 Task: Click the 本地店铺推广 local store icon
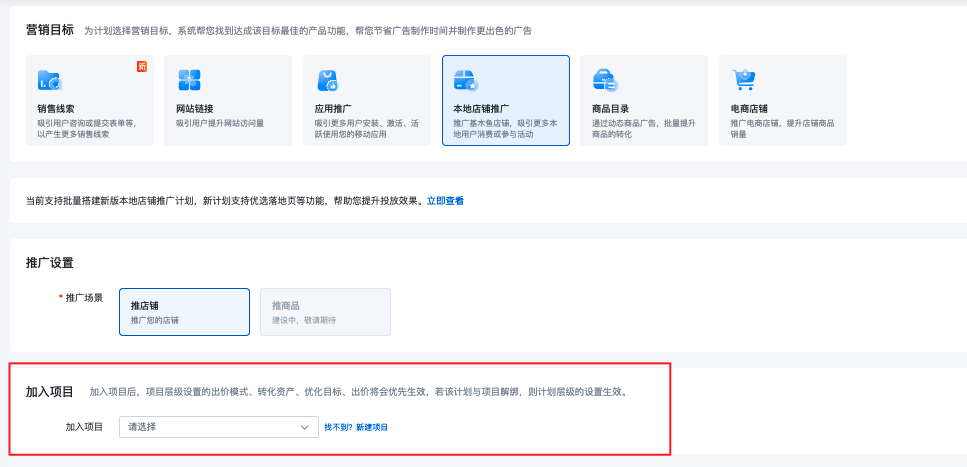(x=466, y=80)
